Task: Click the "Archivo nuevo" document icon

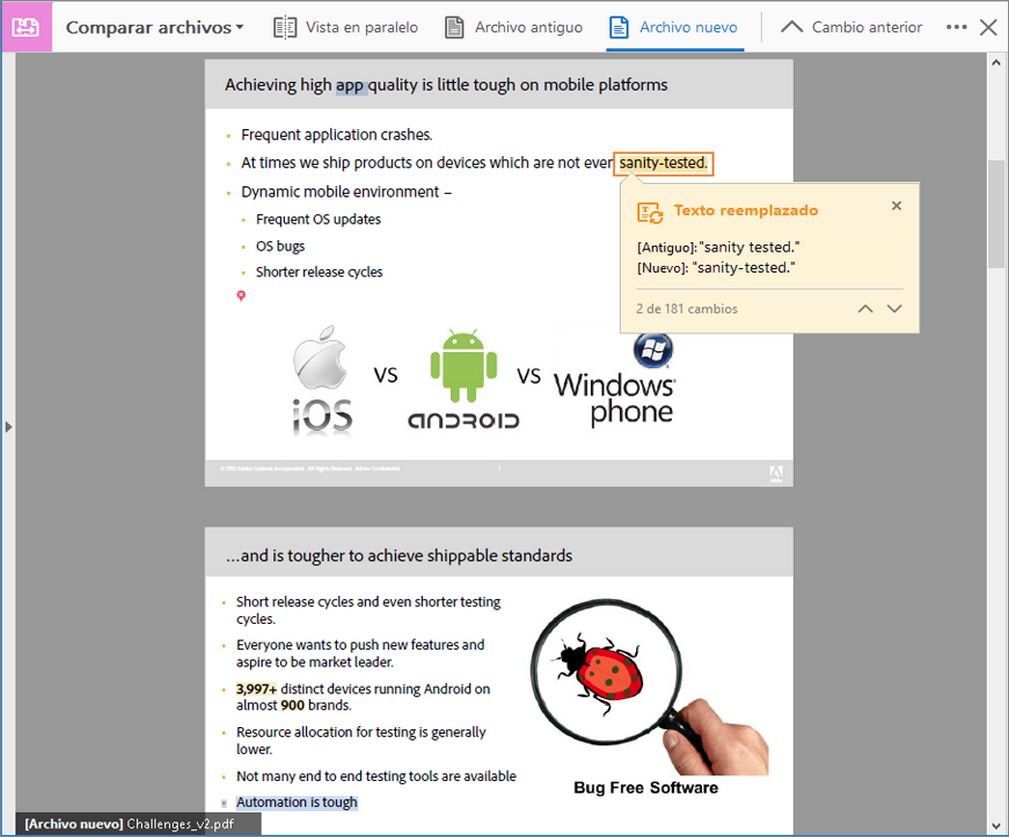Action: point(617,27)
